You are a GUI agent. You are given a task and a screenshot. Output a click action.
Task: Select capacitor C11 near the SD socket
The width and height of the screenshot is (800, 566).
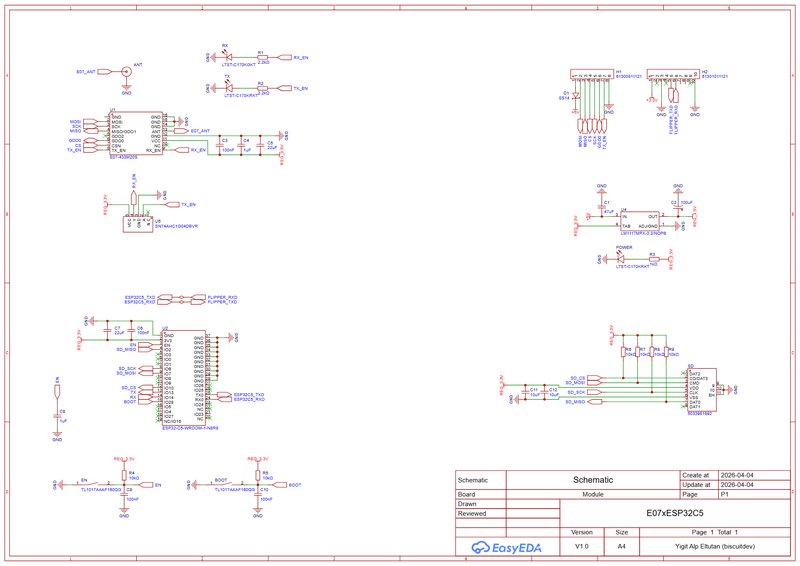click(x=524, y=392)
